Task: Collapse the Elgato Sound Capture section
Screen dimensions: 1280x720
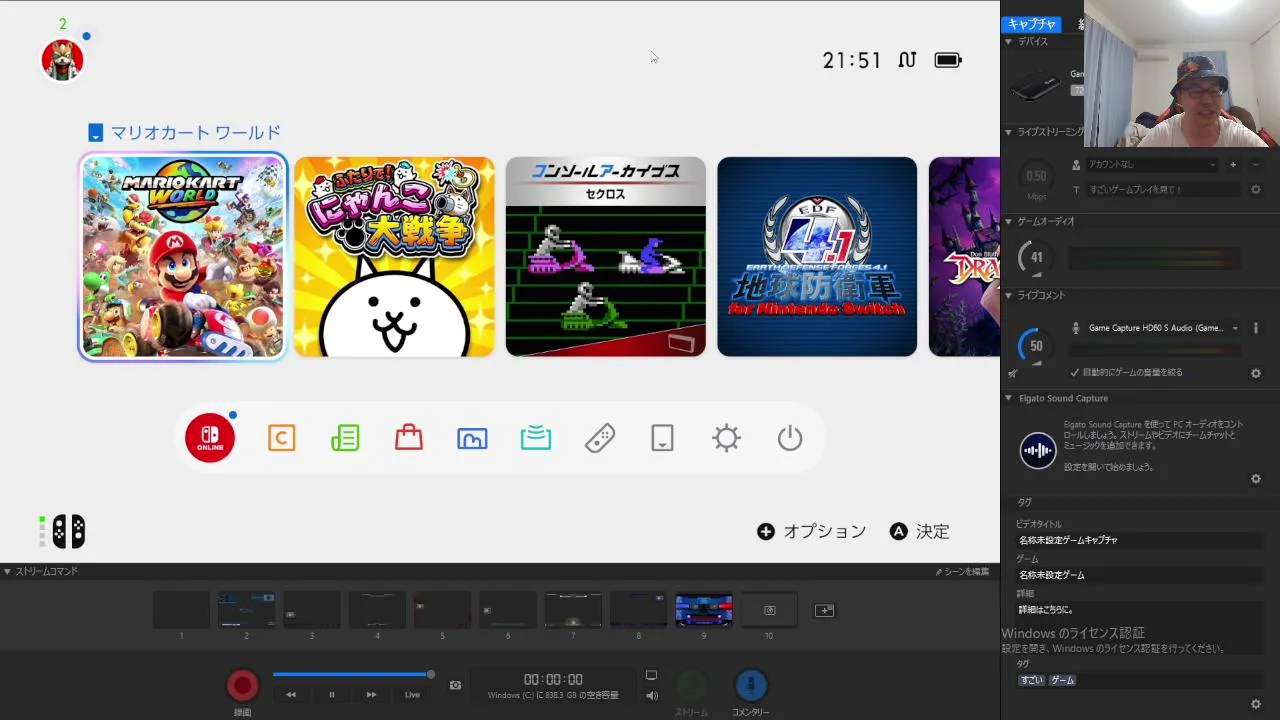Action: pyautogui.click(x=1008, y=398)
